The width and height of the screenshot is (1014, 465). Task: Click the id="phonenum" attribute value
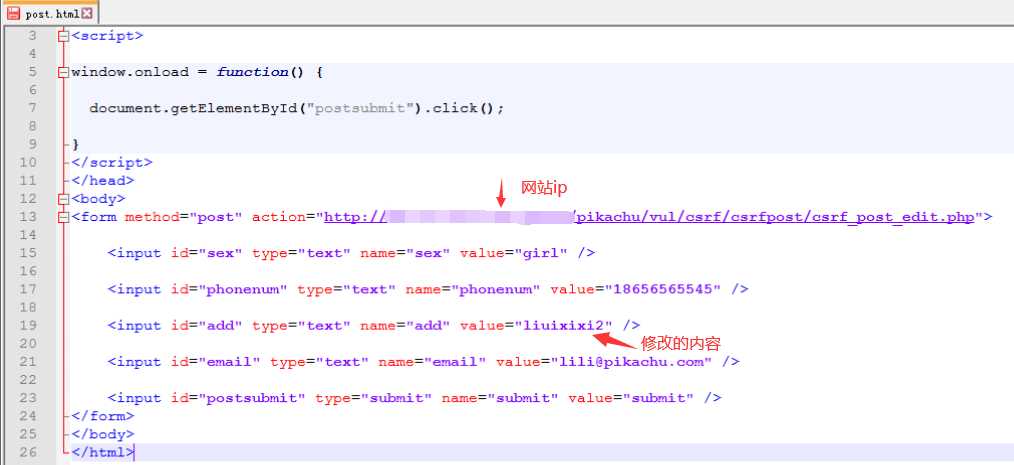coord(243,289)
